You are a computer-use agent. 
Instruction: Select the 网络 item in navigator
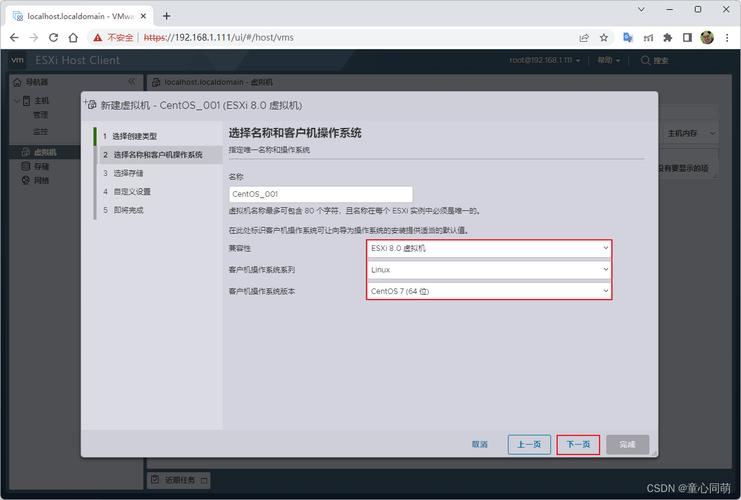(x=41, y=181)
